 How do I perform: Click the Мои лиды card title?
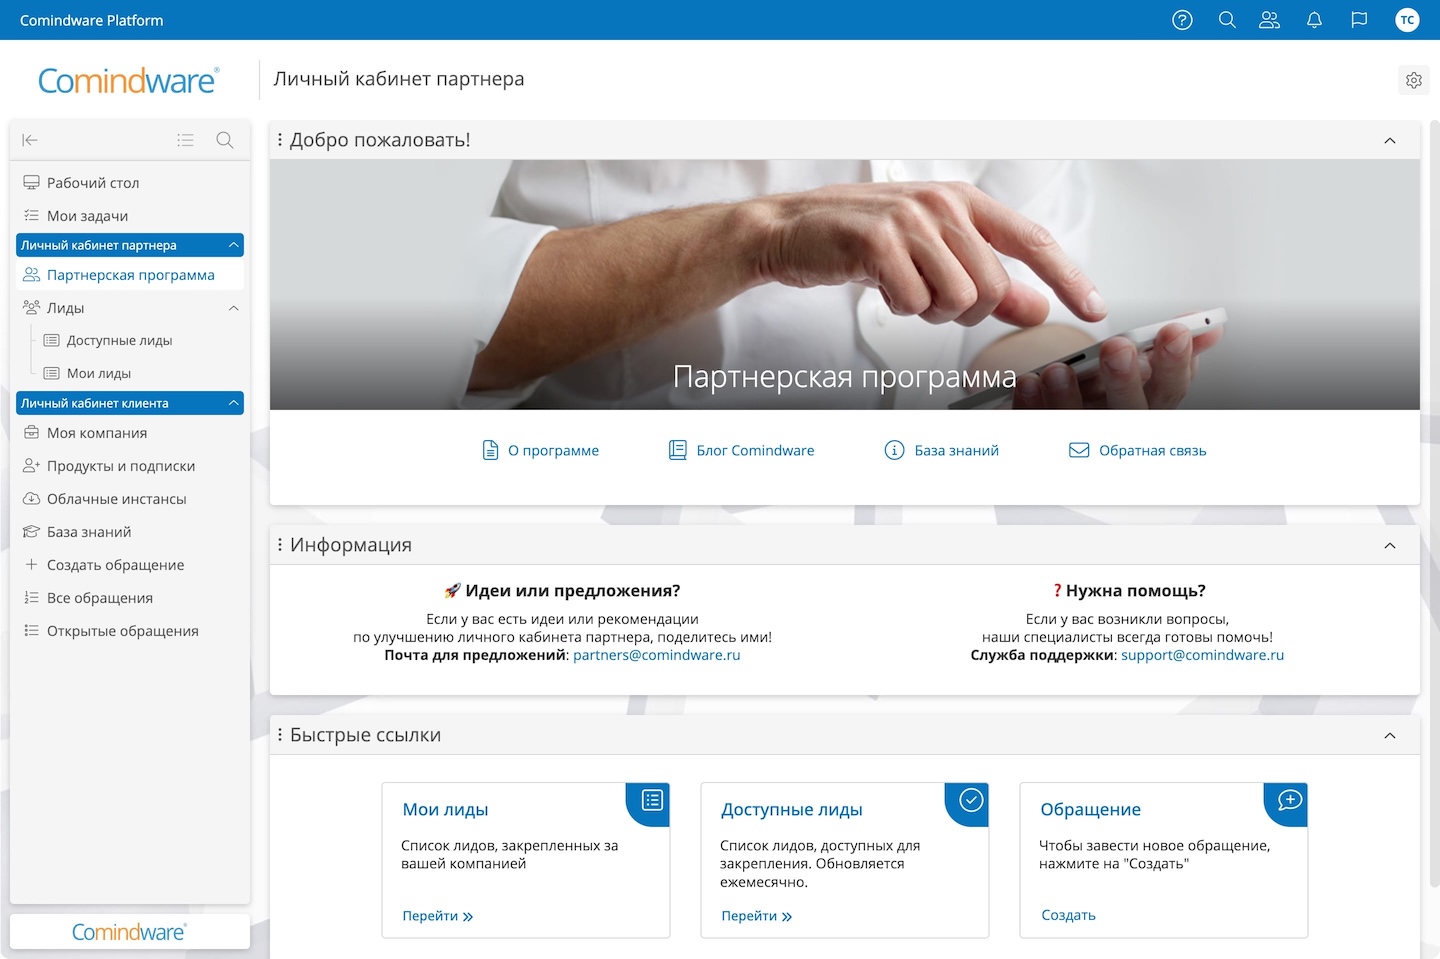445,810
